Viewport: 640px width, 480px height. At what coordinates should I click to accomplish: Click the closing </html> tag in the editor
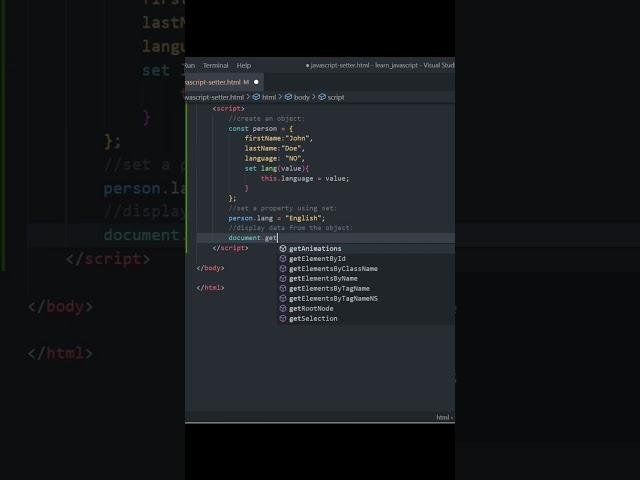pos(210,288)
